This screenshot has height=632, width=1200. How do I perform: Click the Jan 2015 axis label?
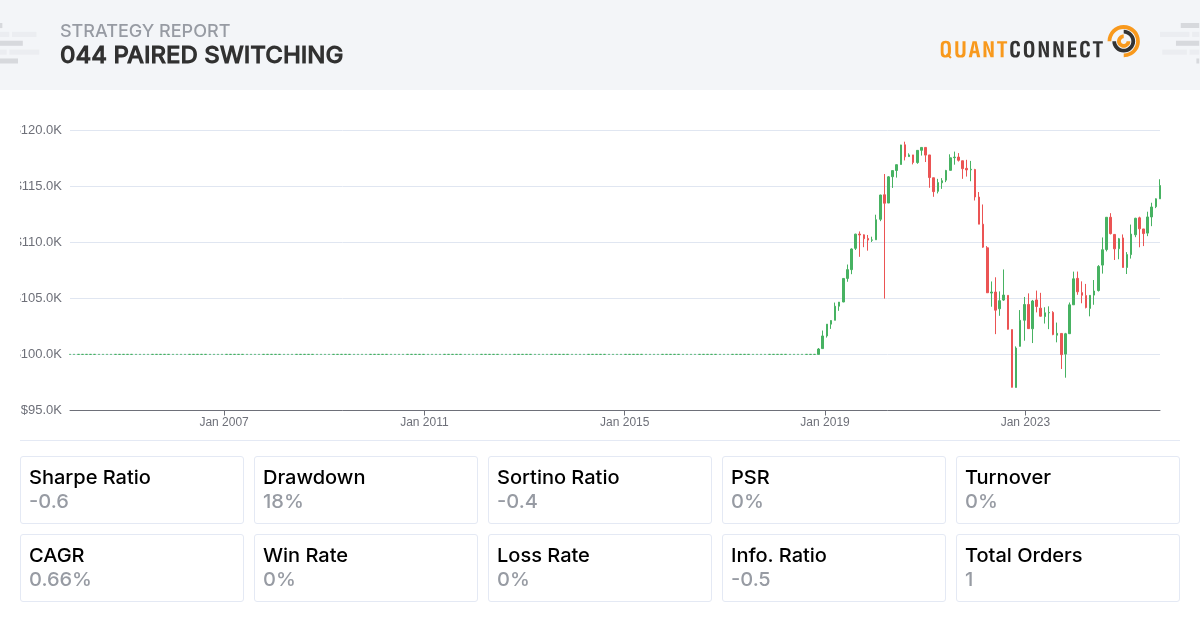click(624, 422)
